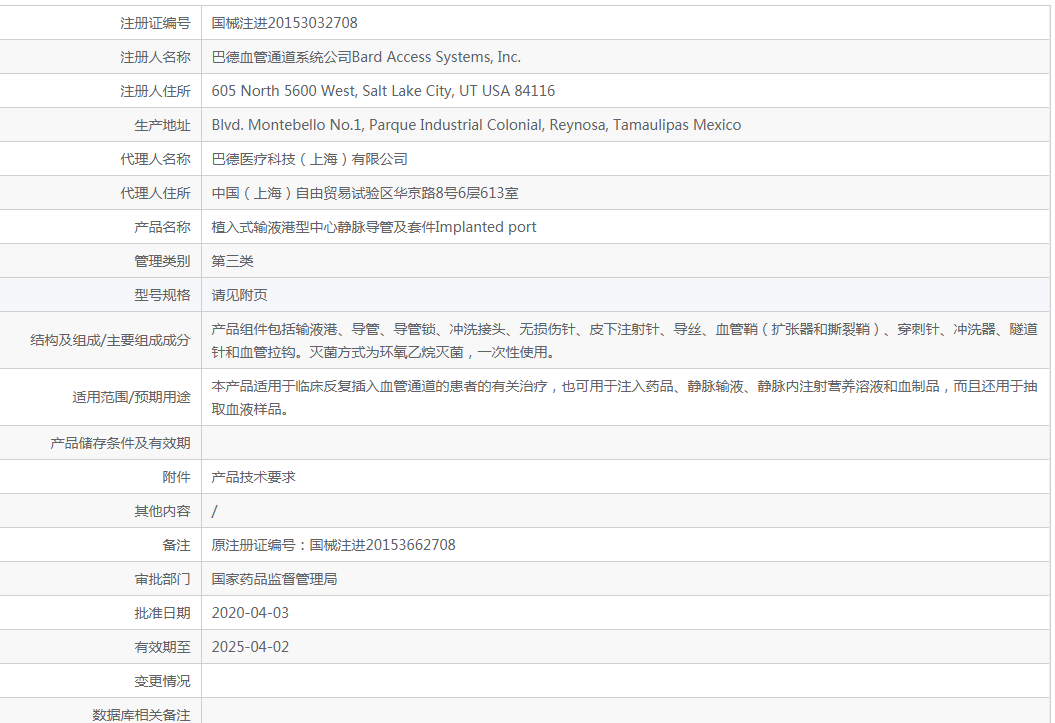The image size is (1055, 723).
Task: Click the 产品储存条件及有效期 label
Action: coord(120,443)
